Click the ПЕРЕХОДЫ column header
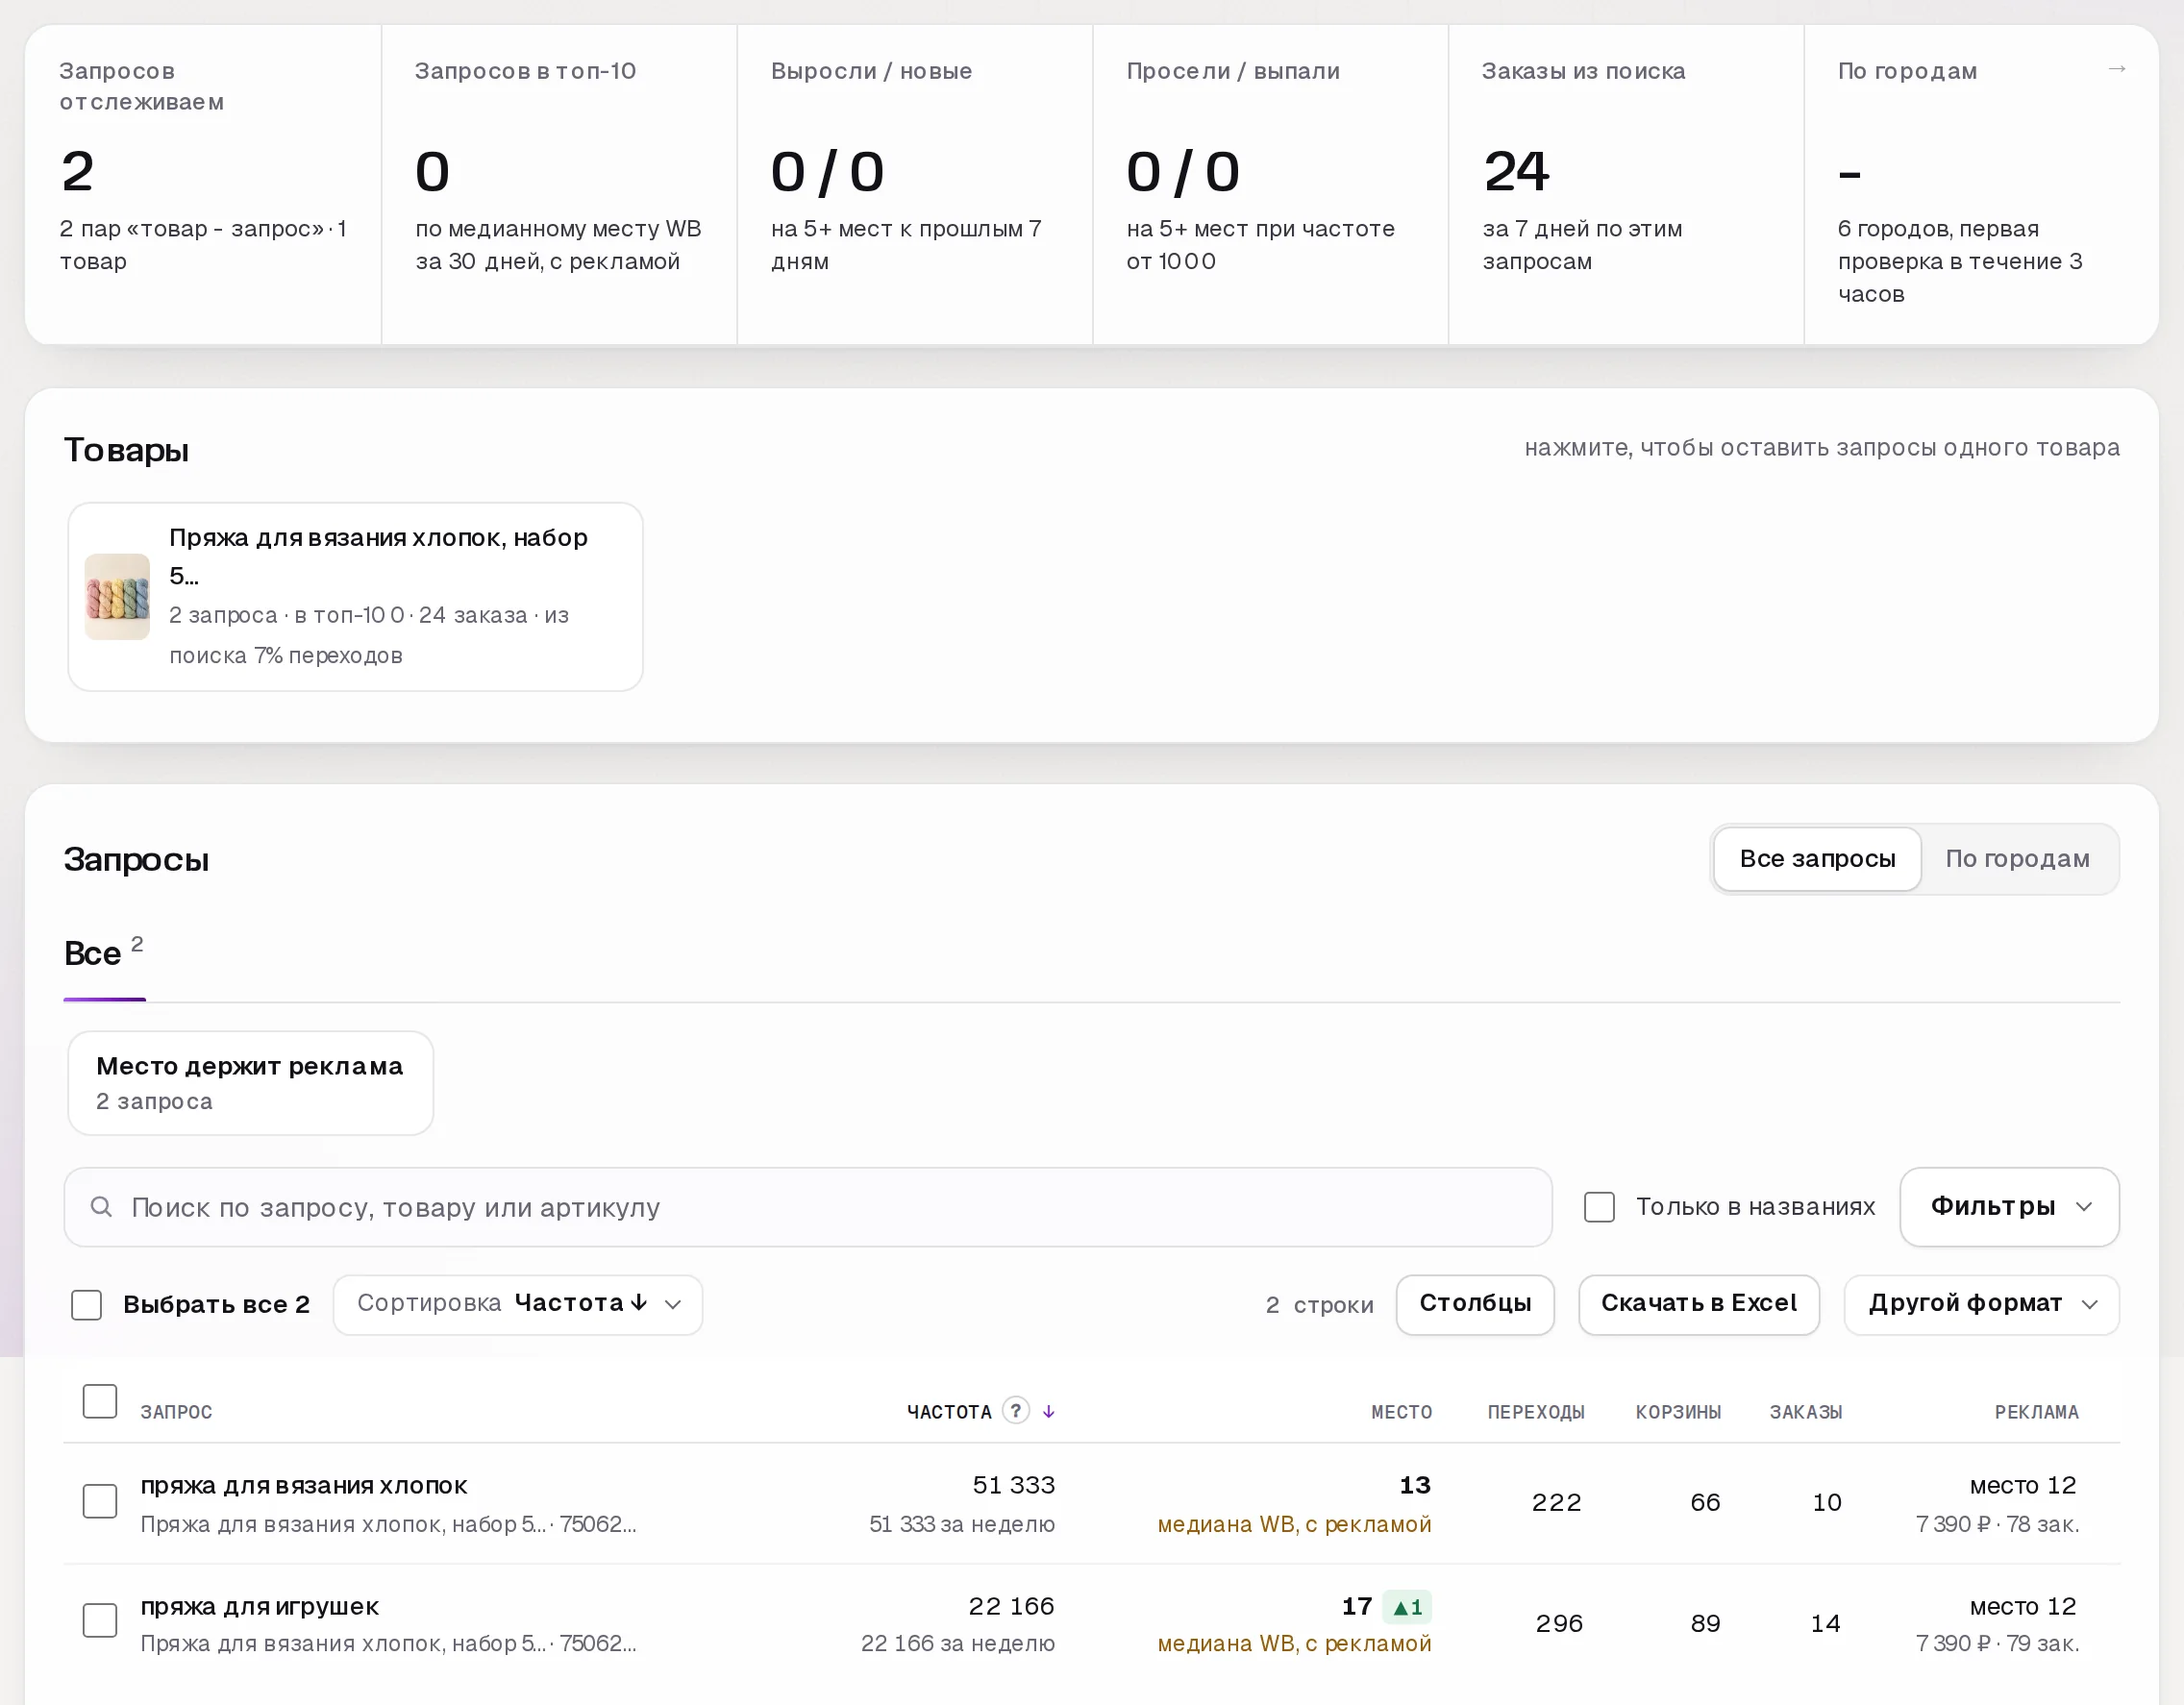Image resolution: width=2184 pixels, height=1705 pixels. click(x=1536, y=1412)
